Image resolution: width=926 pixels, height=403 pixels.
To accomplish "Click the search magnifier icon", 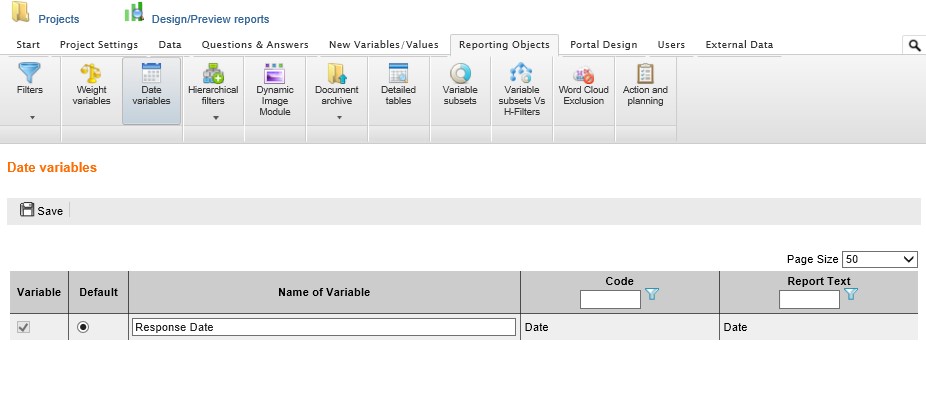I will click(x=913, y=45).
